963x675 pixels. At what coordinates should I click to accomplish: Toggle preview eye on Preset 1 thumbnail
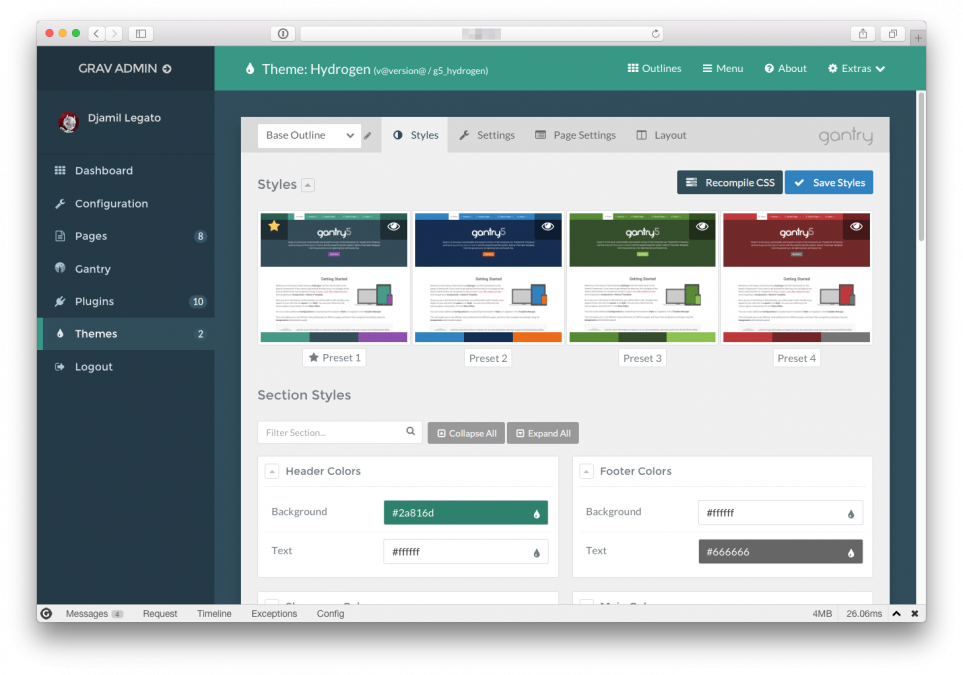point(394,227)
